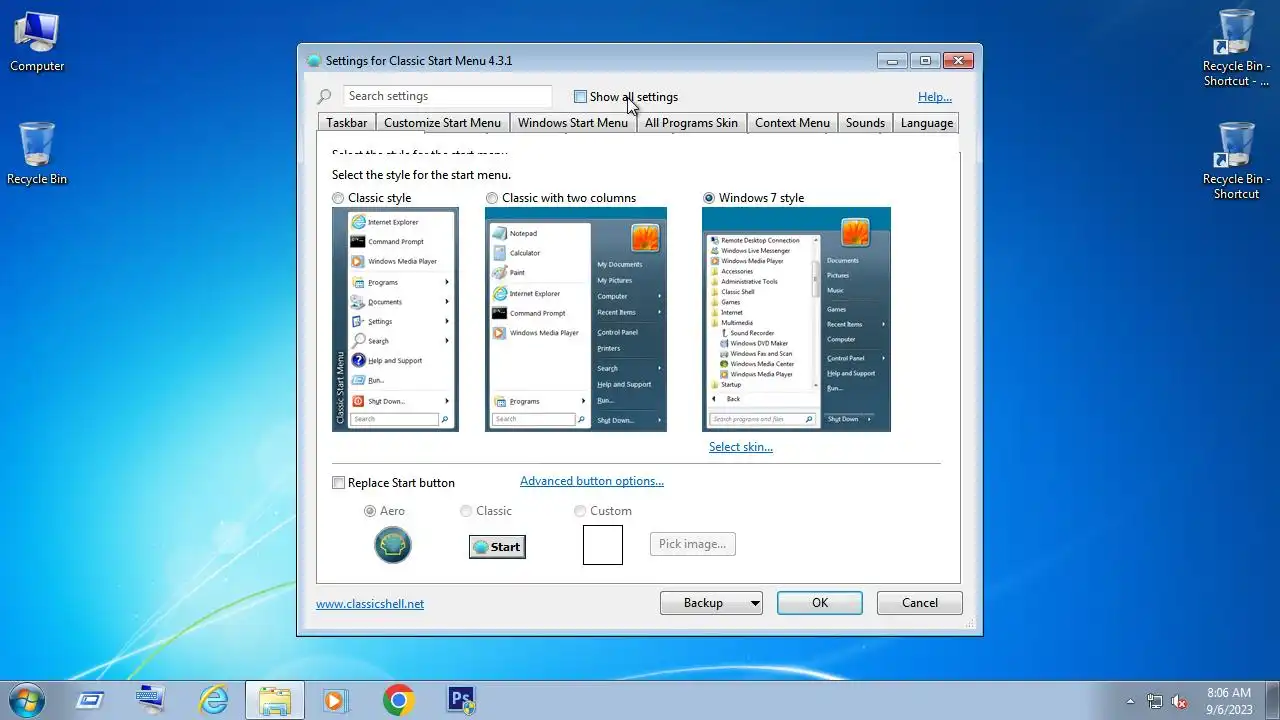Image resolution: width=1280 pixels, height=720 pixels.
Task: Click the on-screen keyboard computer taskbar icon
Action: click(151, 700)
